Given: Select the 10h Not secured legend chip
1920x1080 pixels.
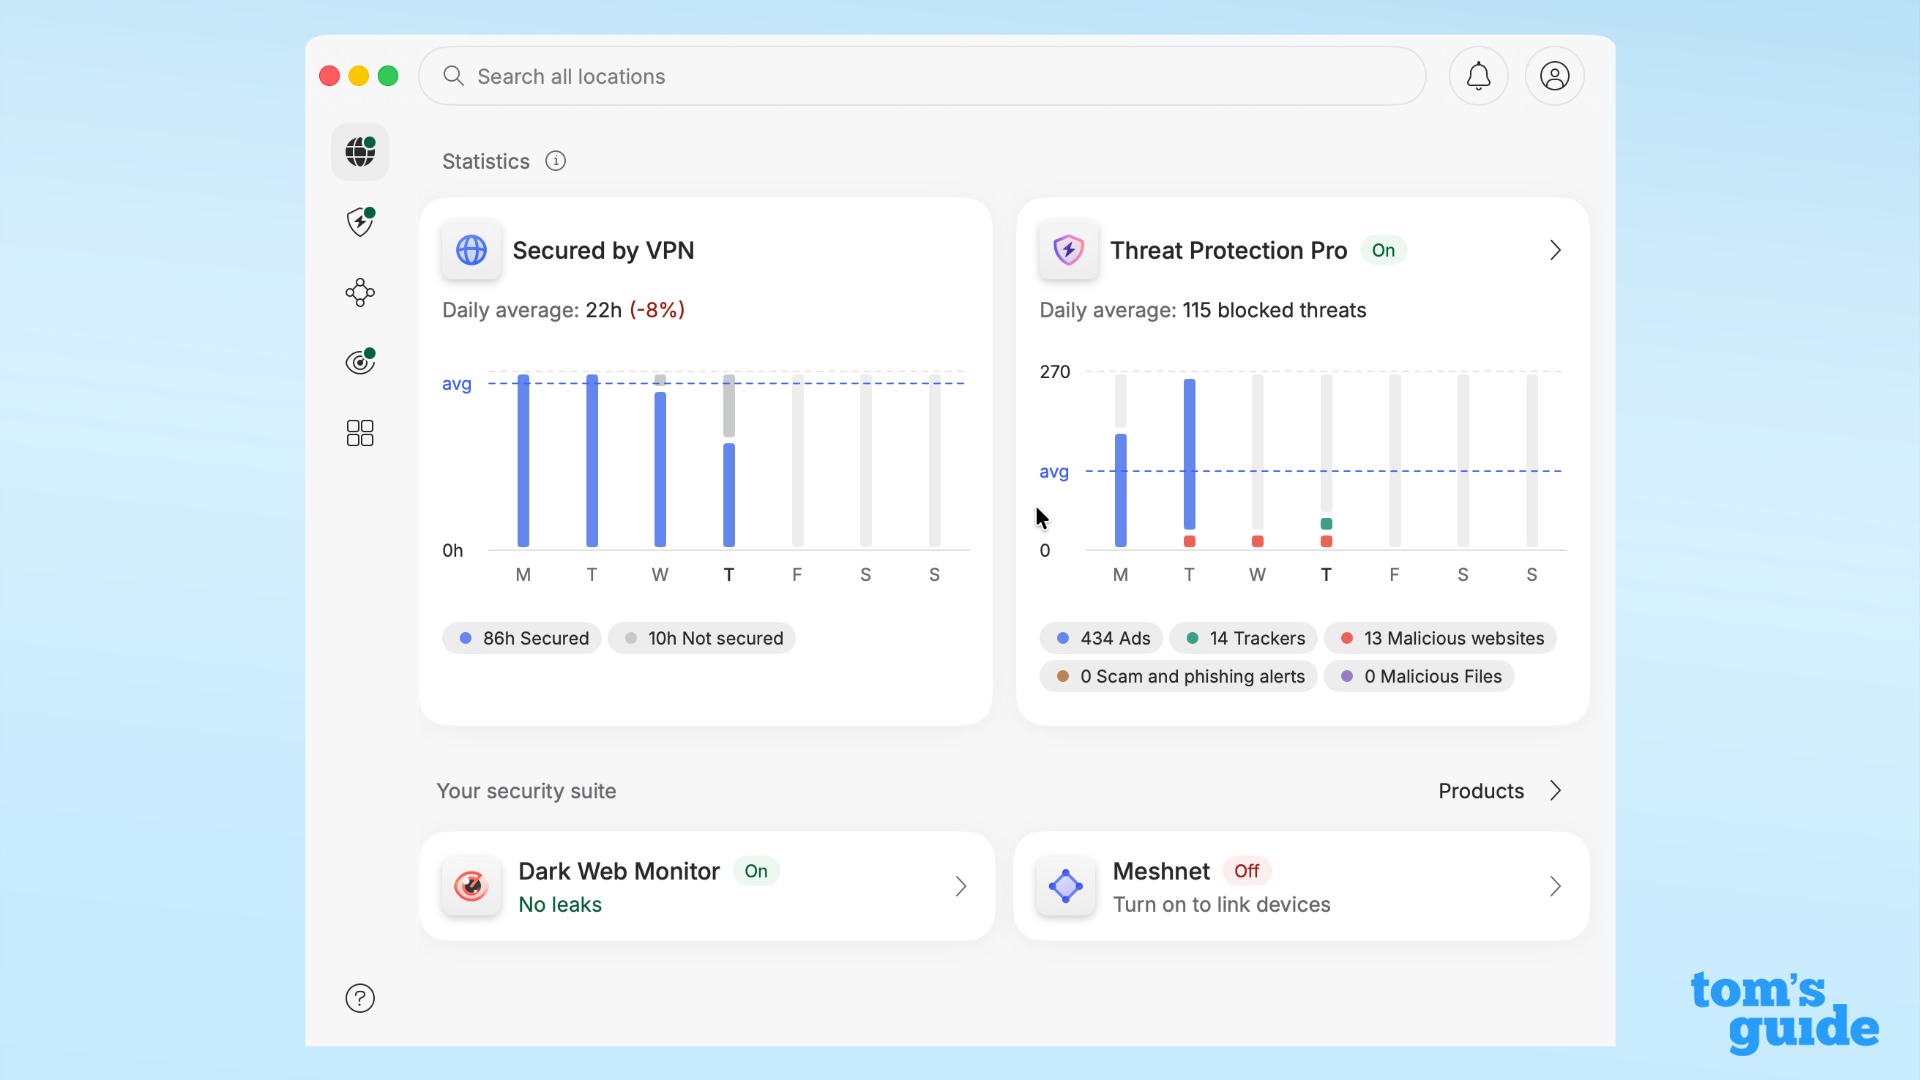Looking at the screenshot, I should 702,638.
